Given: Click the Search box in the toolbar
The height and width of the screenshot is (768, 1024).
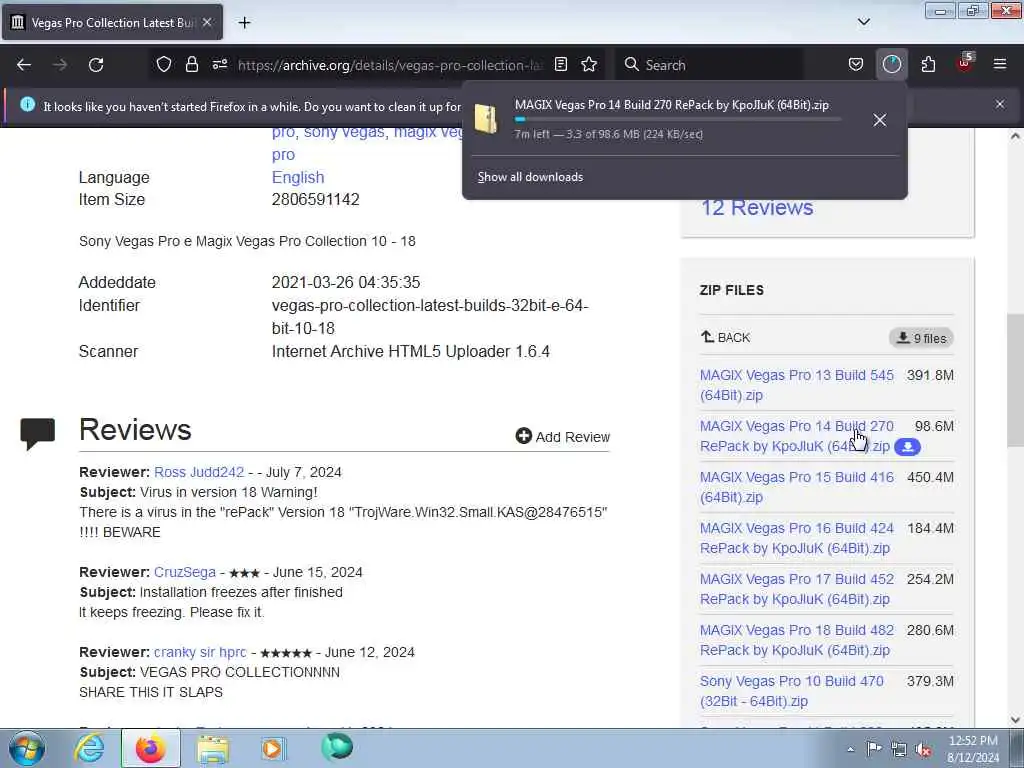Looking at the screenshot, I should (x=709, y=65).
